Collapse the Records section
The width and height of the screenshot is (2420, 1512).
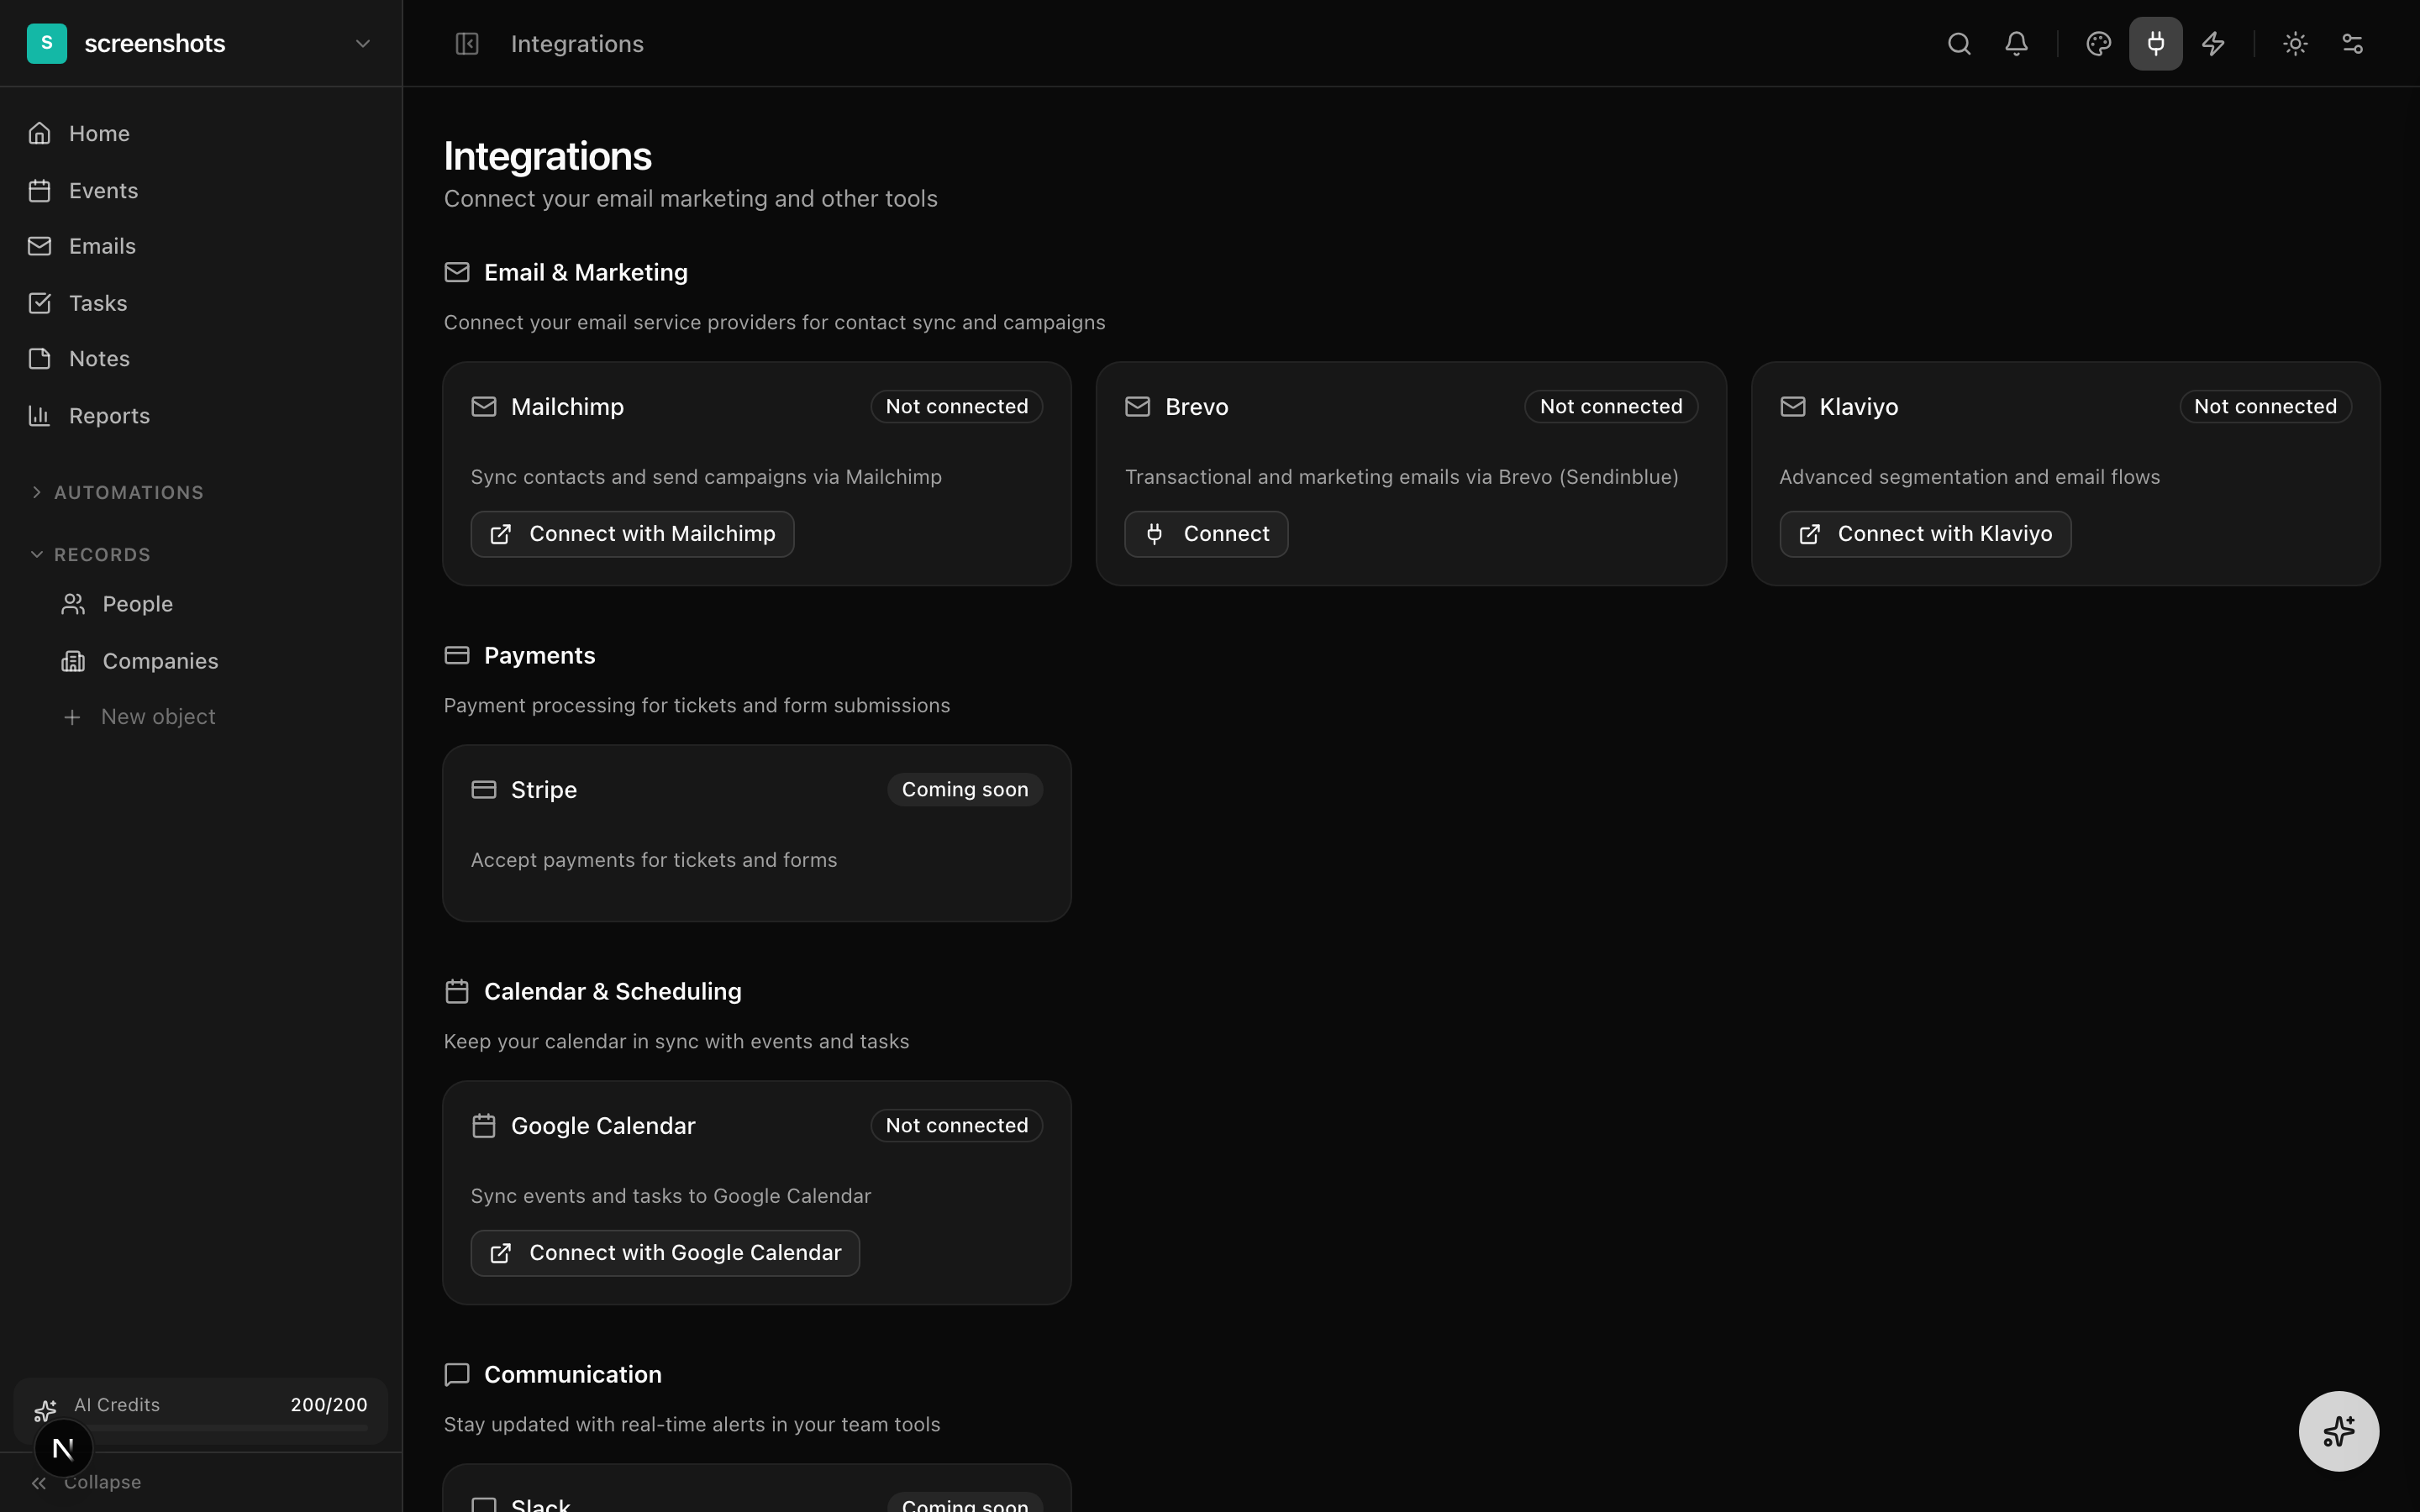(102, 554)
